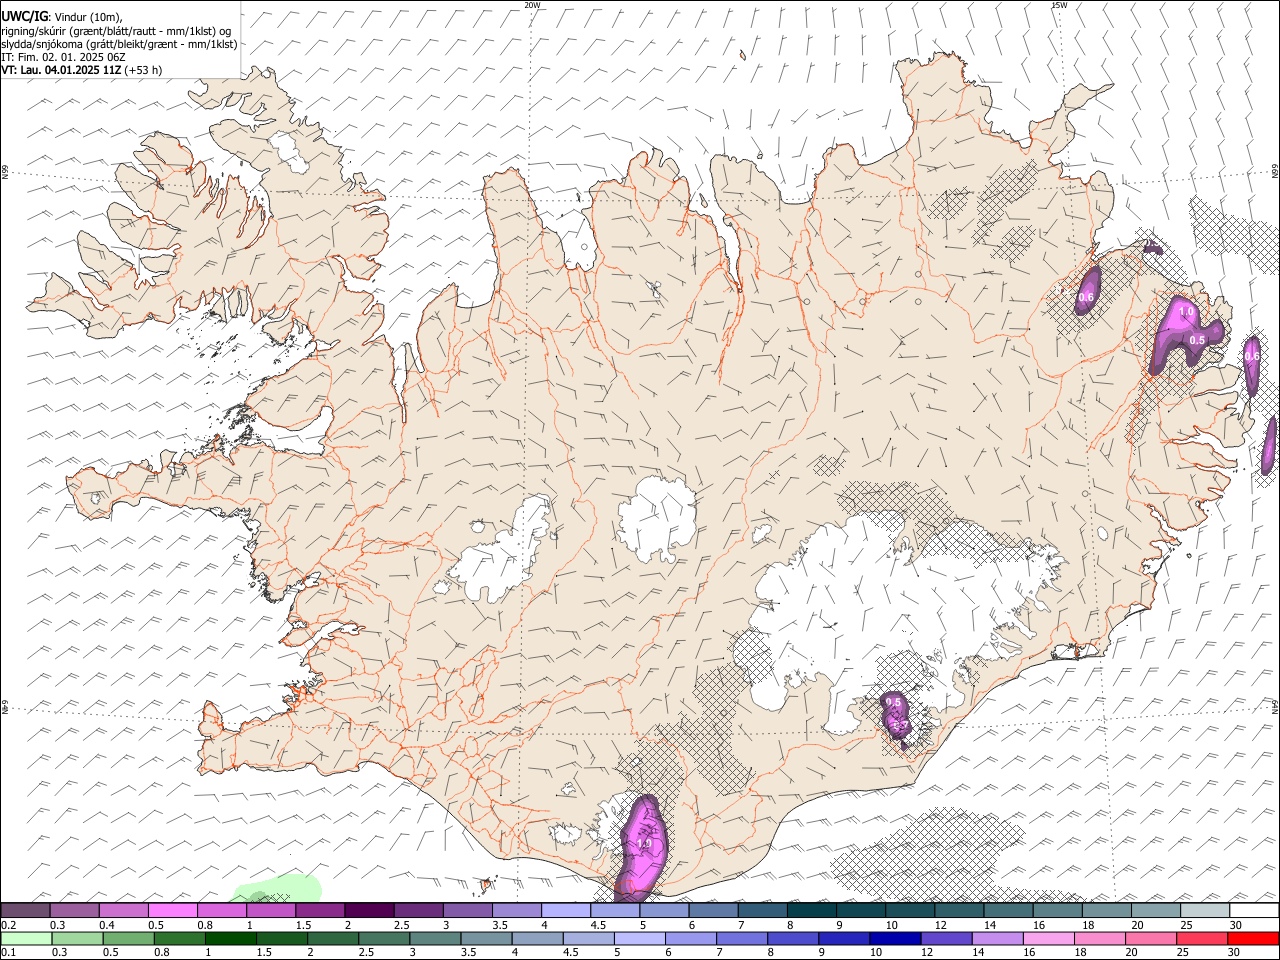Click the 0.6 value on the inland northeast blob

1086,297
